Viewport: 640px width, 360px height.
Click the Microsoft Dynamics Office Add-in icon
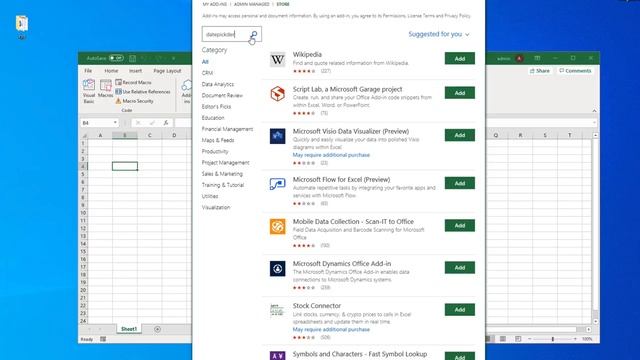pyautogui.click(x=278, y=269)
